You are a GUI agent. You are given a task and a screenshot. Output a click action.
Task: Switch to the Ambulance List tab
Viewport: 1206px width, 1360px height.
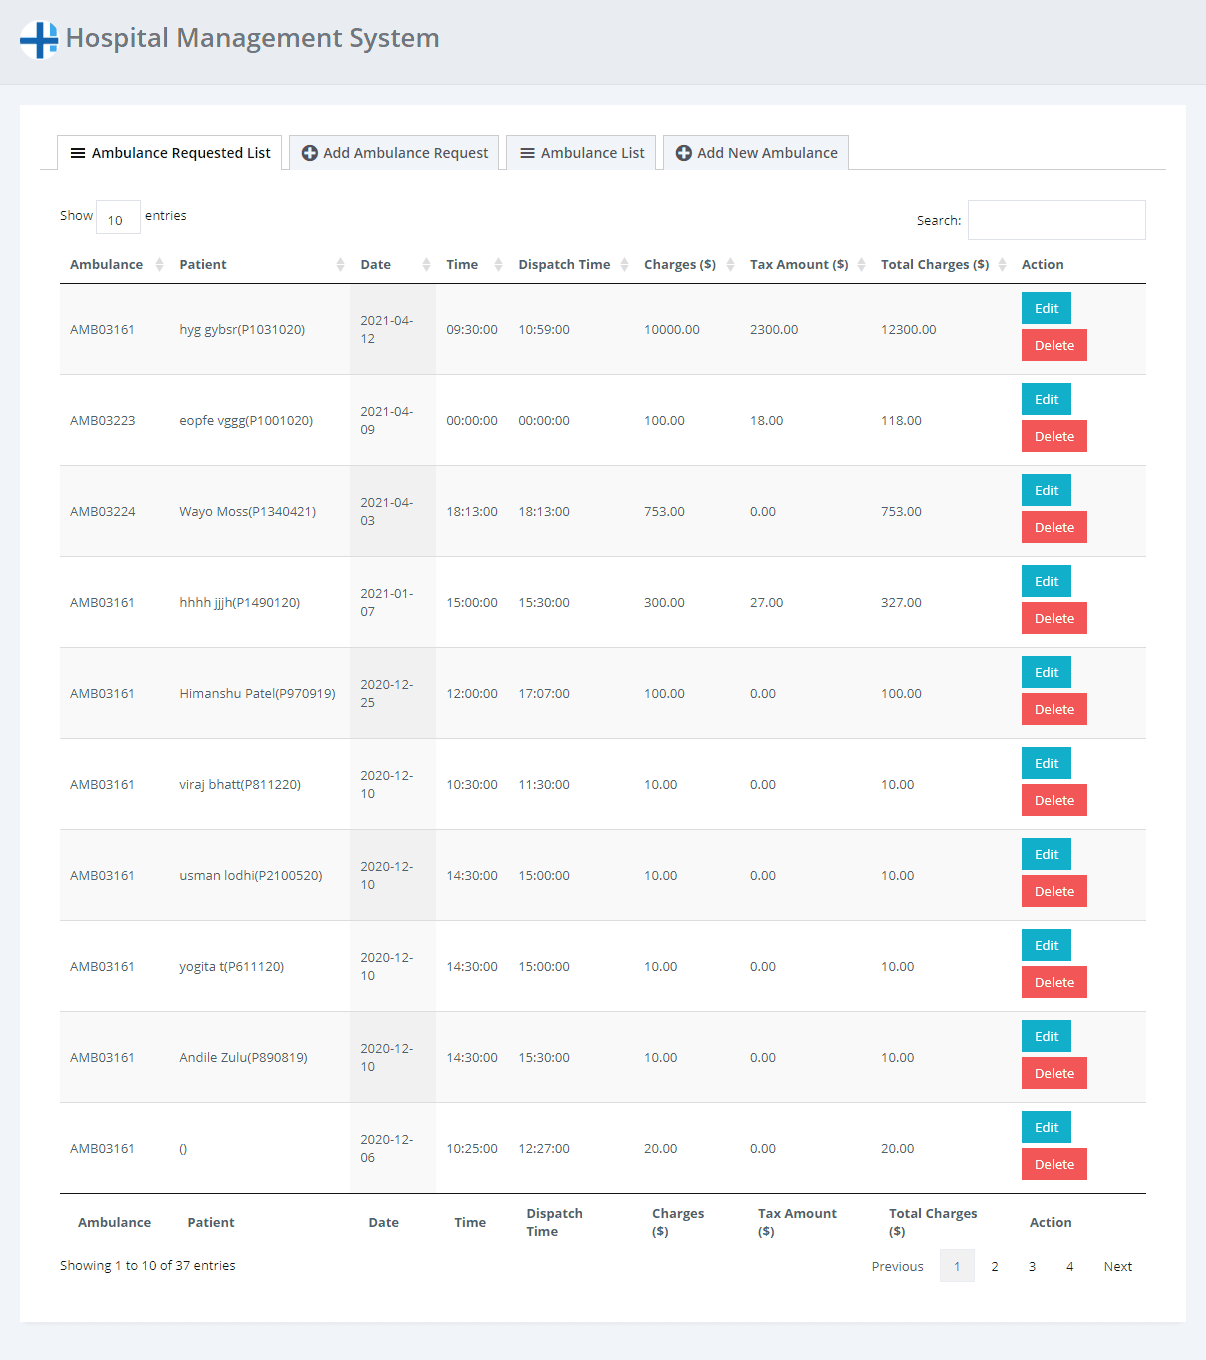click(581, 153)
